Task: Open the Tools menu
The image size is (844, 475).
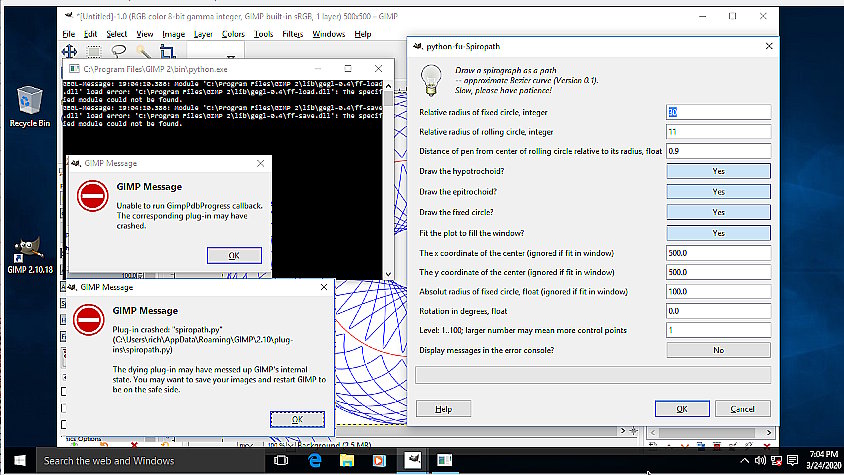Action: tap(263, 34)
